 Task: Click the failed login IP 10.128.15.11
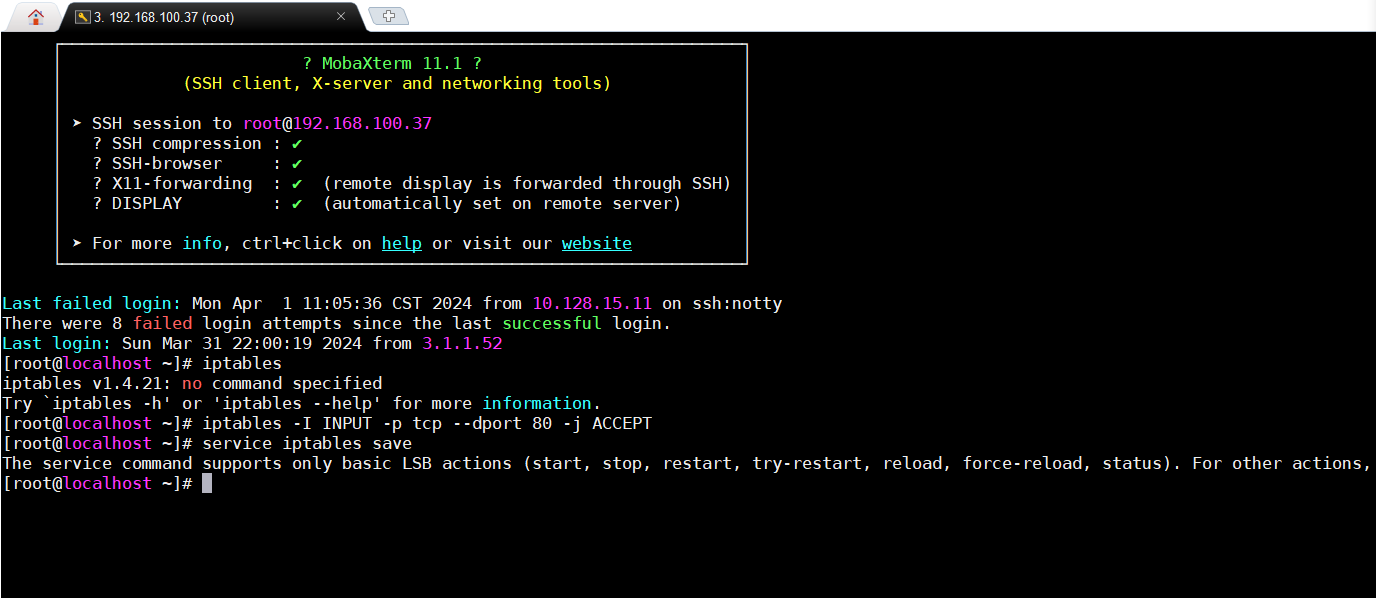(591, 304)
